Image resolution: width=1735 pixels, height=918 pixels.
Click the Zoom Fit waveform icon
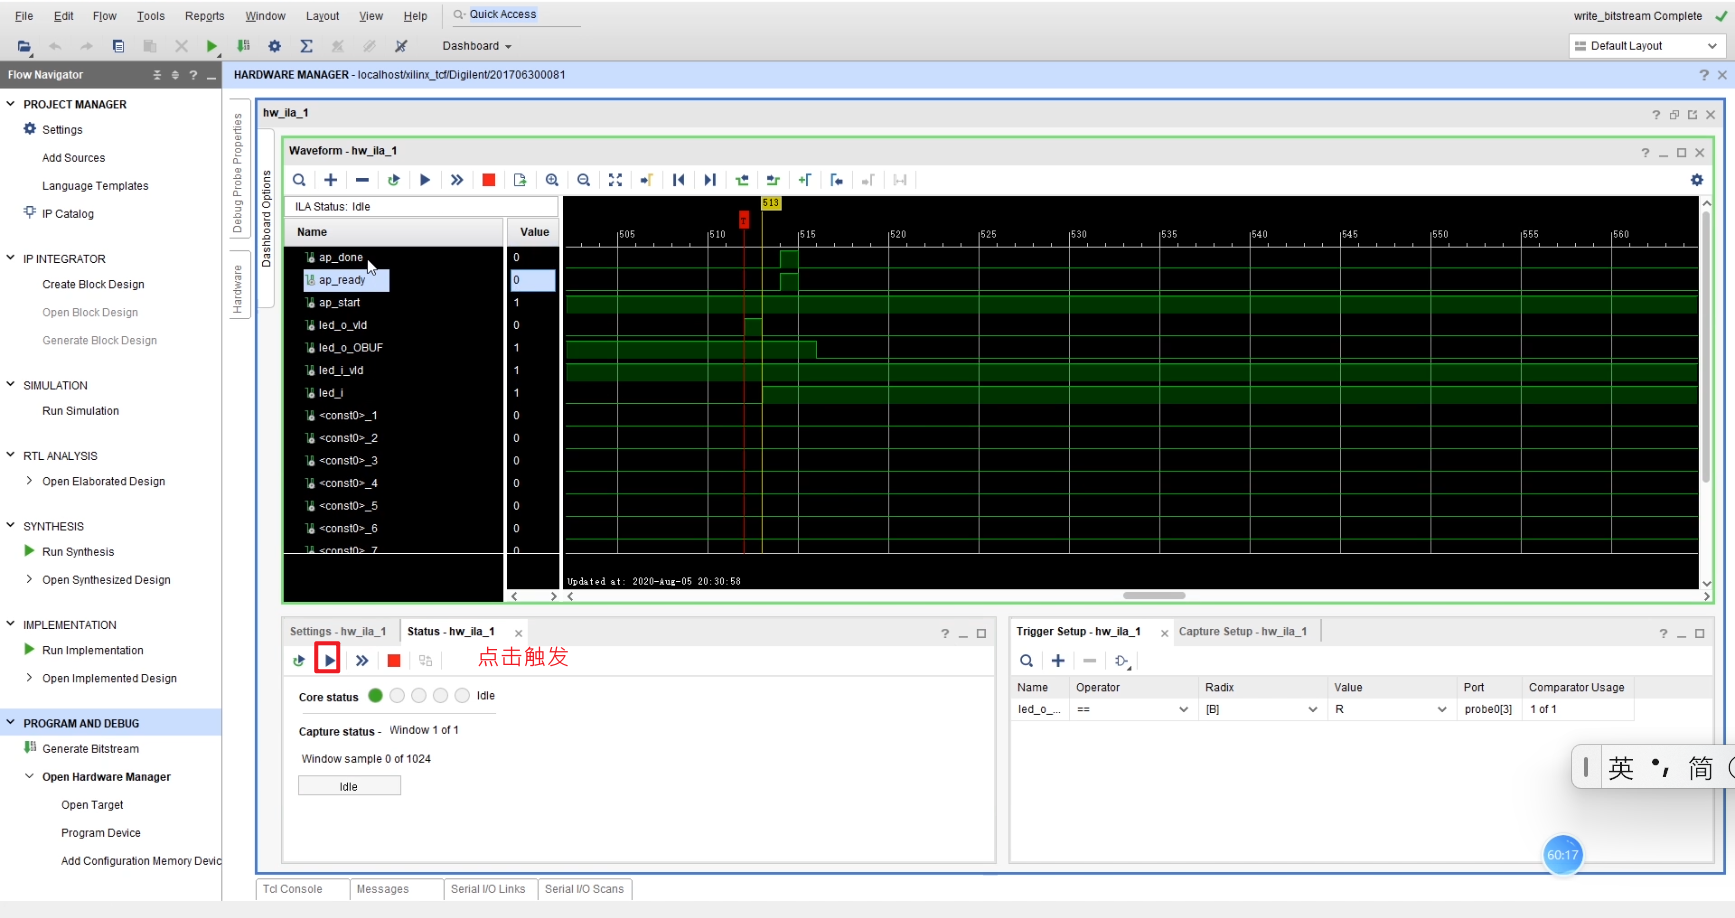[615, 180]
